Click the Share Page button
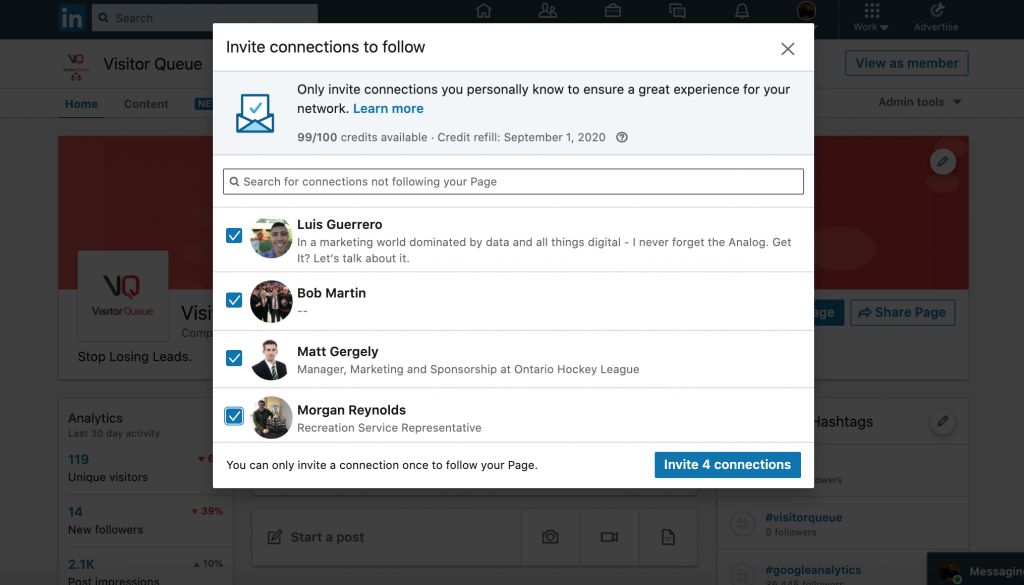 pos(902,313)
